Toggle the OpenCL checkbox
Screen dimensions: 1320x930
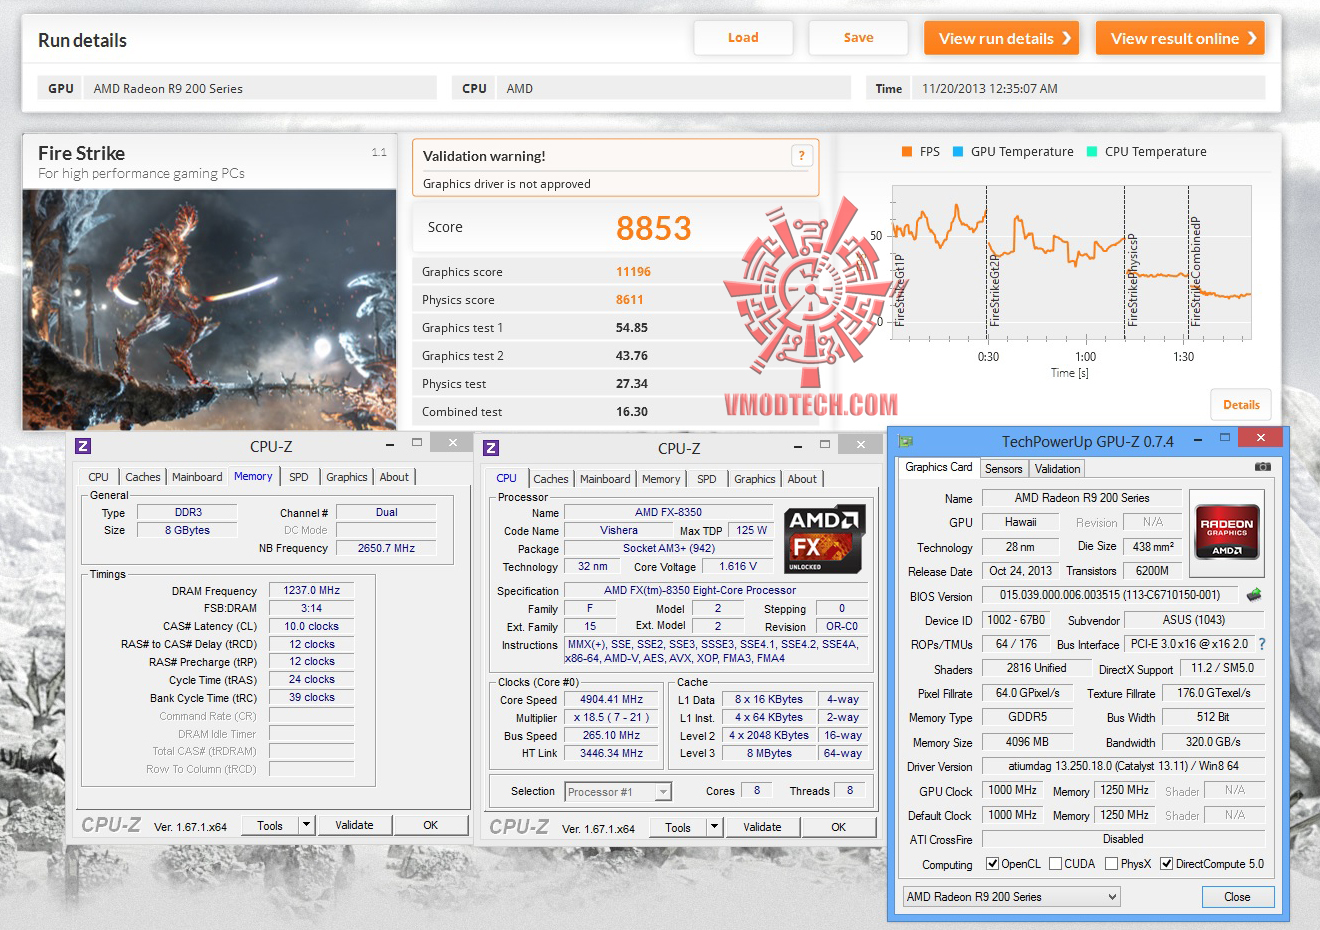pyautogui.click(x=992, y=864)
